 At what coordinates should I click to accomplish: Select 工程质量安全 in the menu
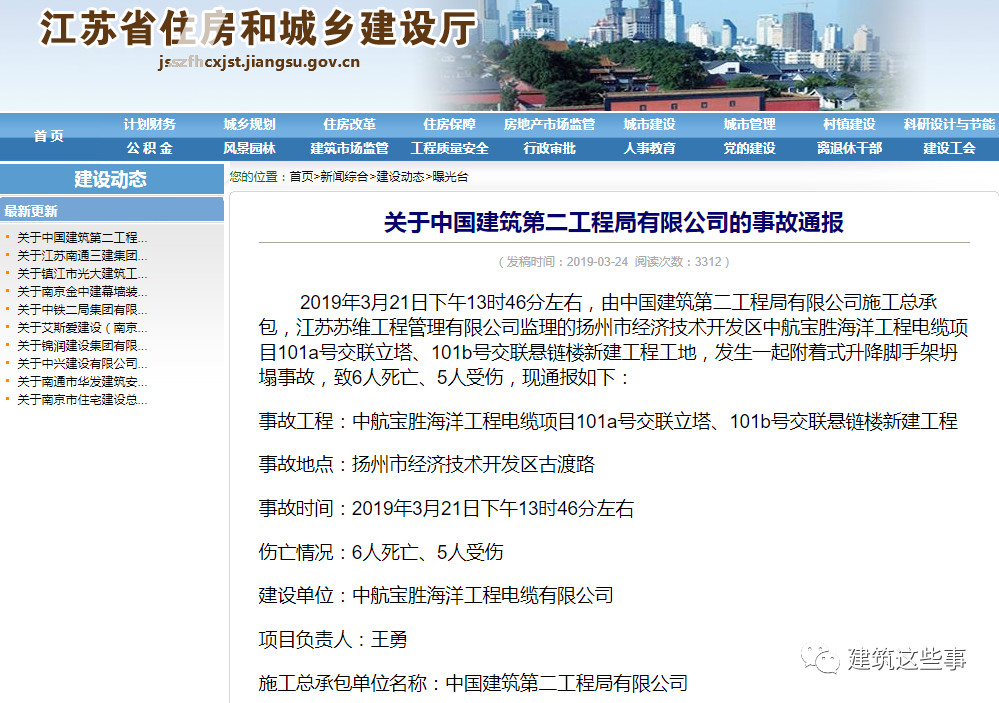[x=449, y=148]
